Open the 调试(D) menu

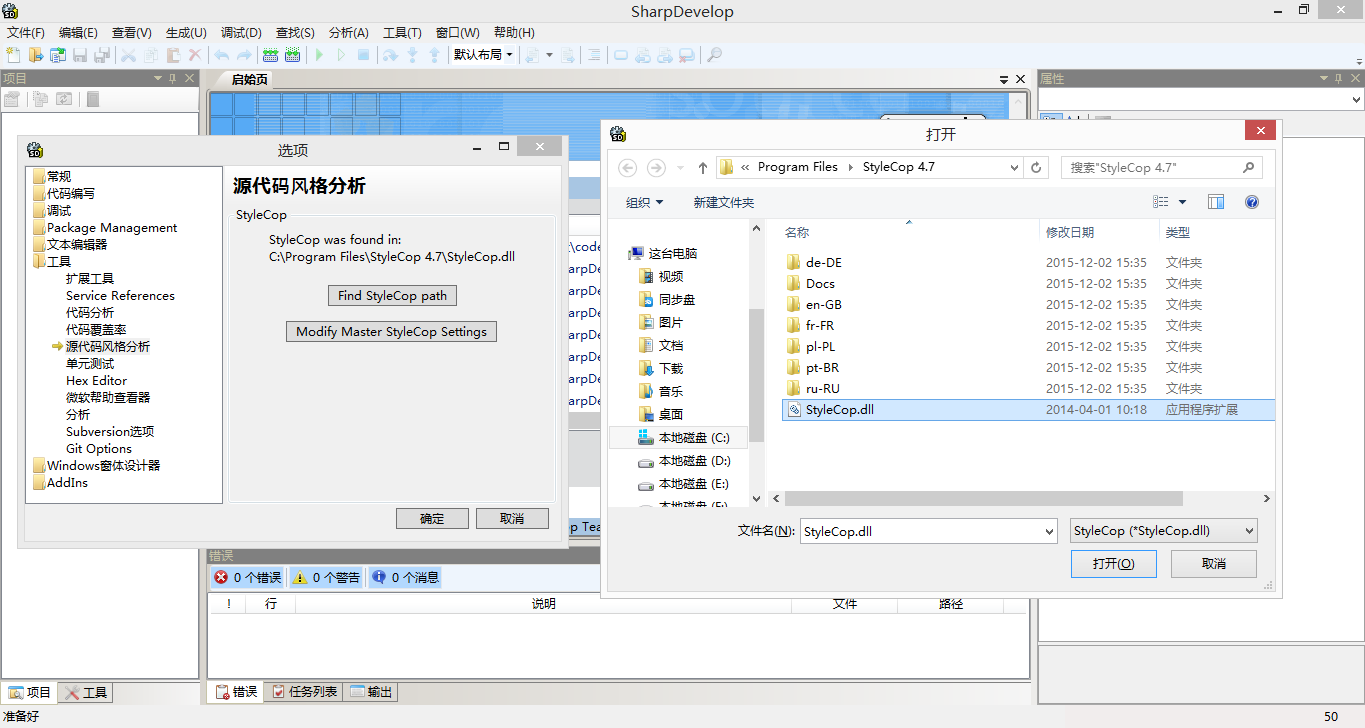click(x=241, y=32)
